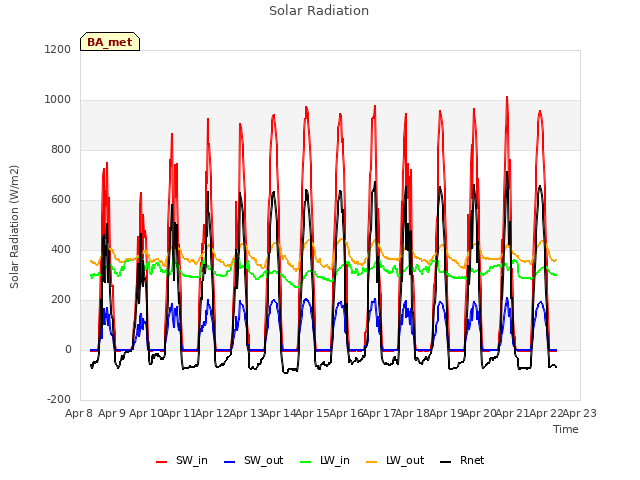Click the Apr 9 x-axis tick label

pyautogui.click(x=112, y=413)
